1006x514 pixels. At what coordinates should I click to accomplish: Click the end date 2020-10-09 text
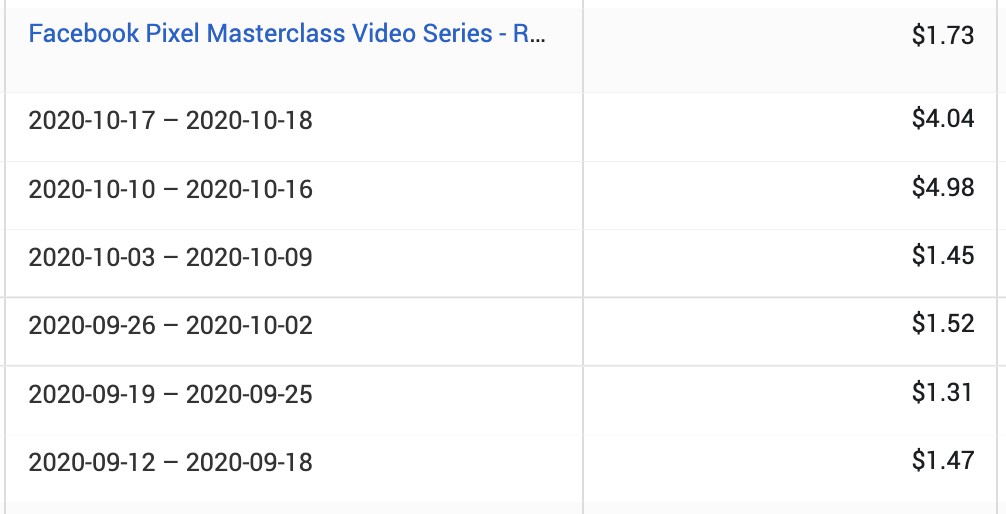pos(250,257)
